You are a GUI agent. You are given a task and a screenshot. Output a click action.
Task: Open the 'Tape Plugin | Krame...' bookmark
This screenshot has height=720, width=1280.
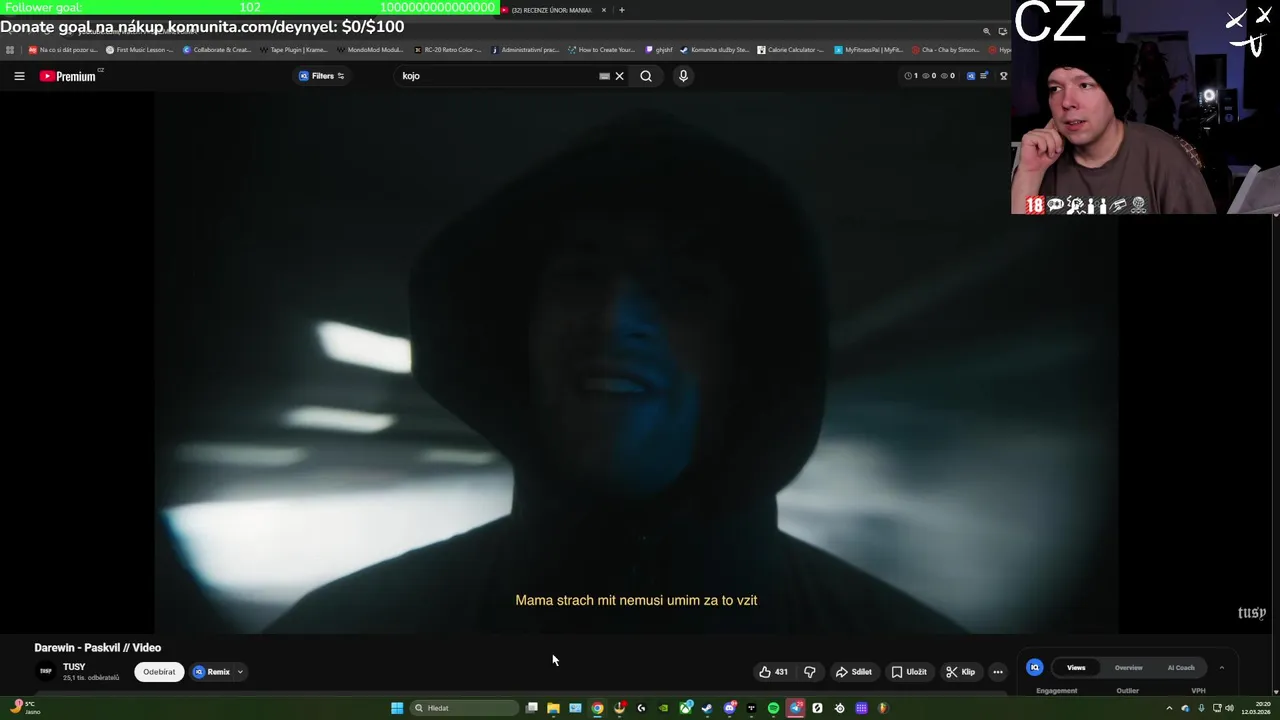coord(293,50)
